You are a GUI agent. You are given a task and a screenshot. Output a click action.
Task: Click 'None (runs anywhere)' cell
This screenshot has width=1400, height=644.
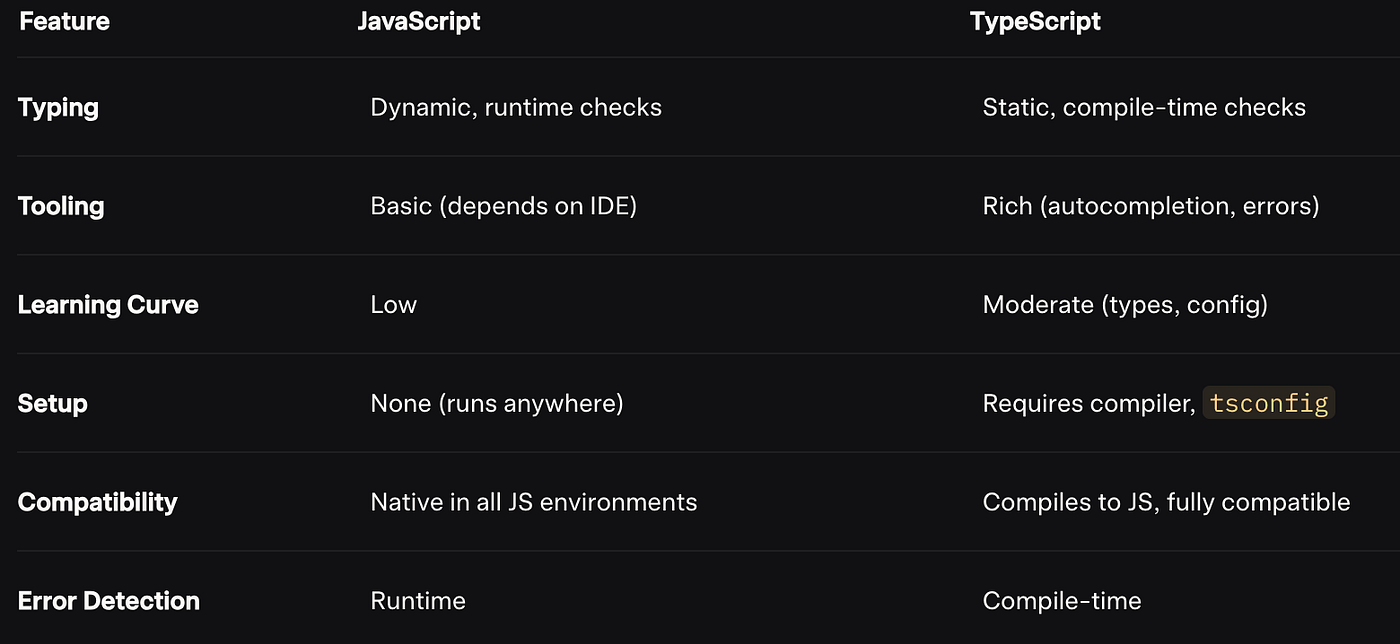pos(496,404)
